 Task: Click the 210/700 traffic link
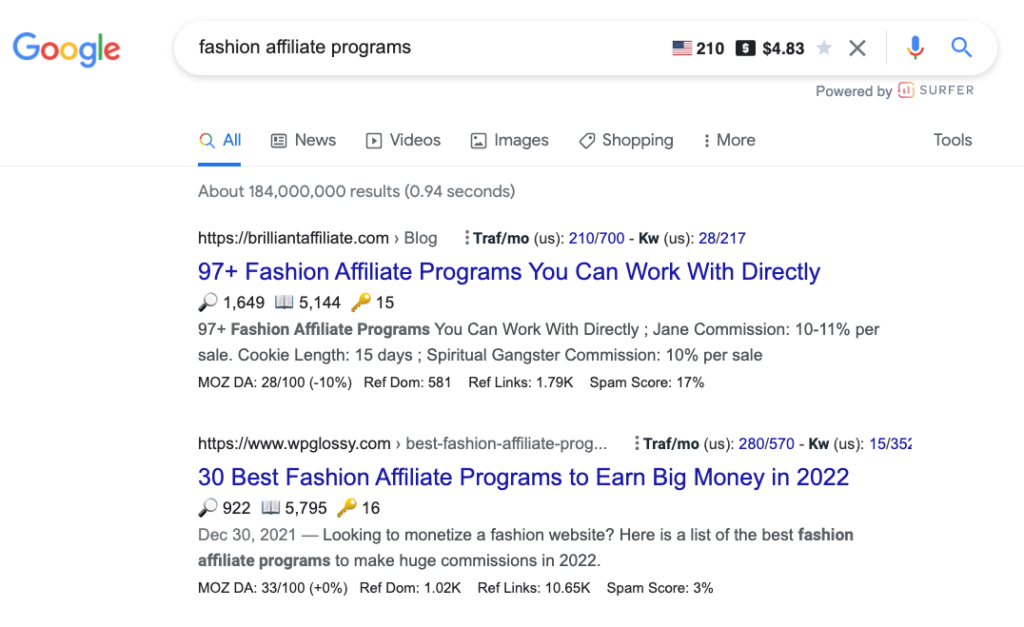[596, 238]
